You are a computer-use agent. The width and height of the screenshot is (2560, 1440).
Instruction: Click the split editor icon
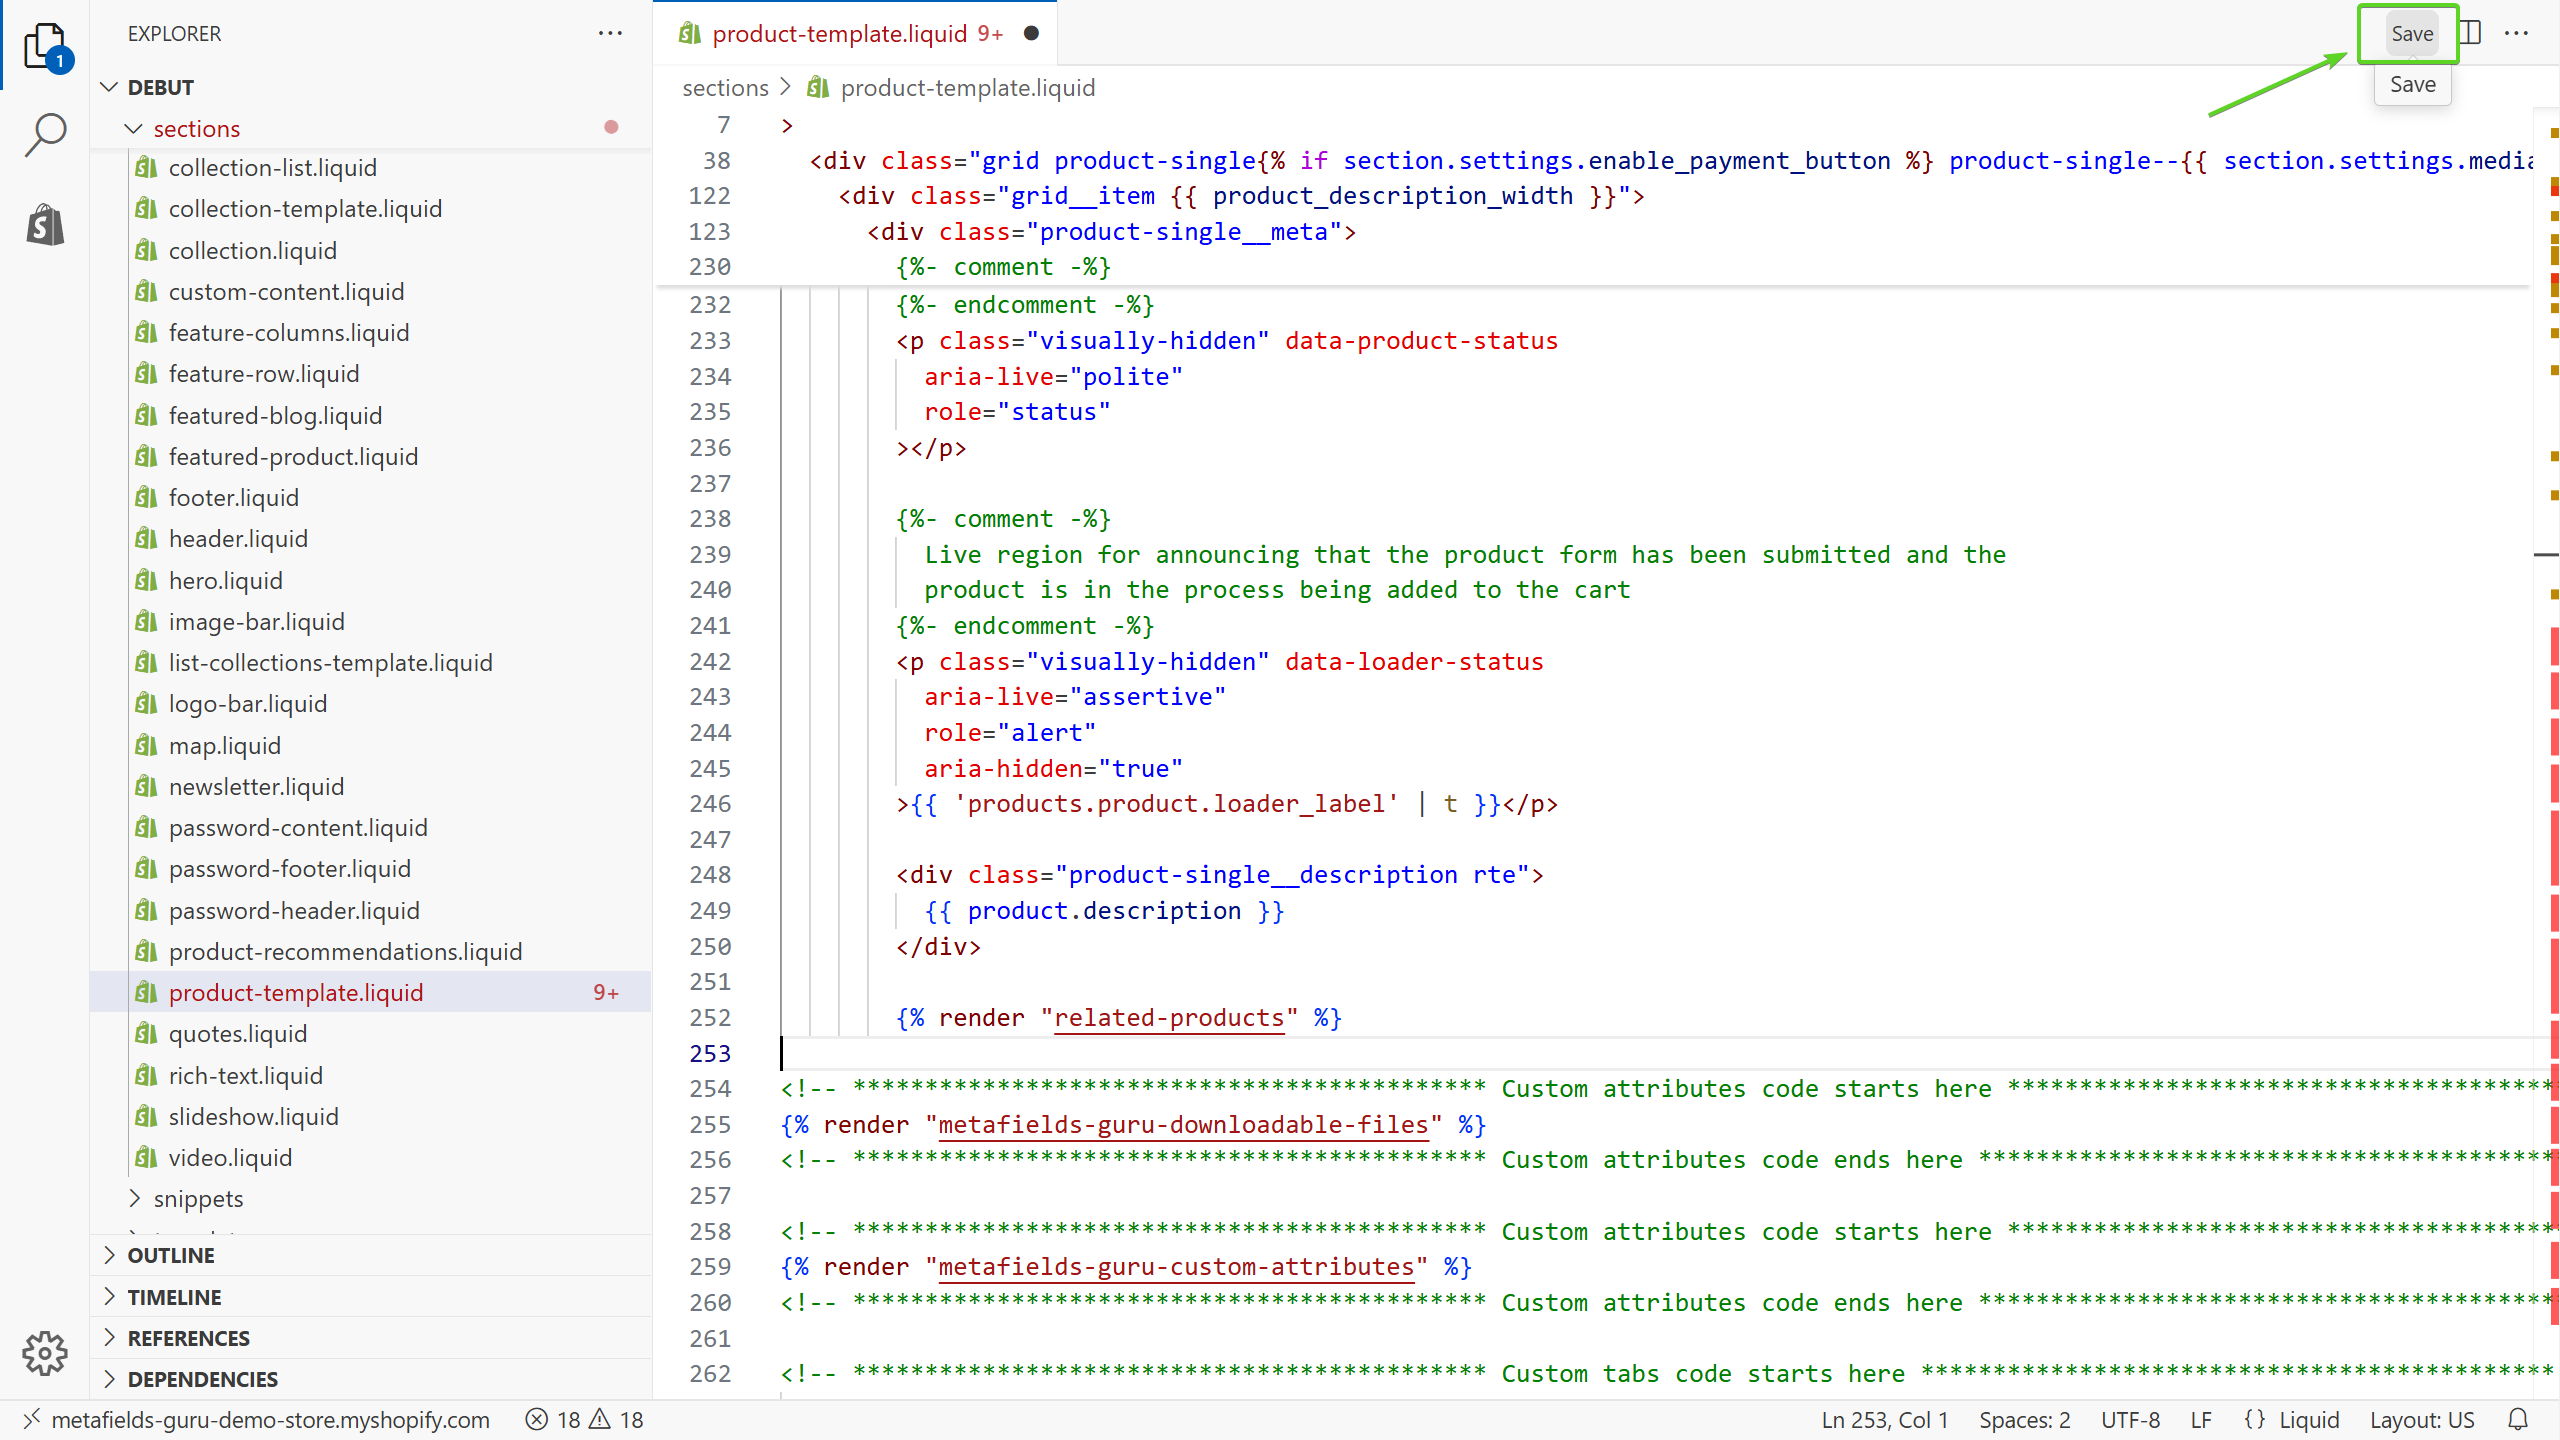click(2471, 33)
